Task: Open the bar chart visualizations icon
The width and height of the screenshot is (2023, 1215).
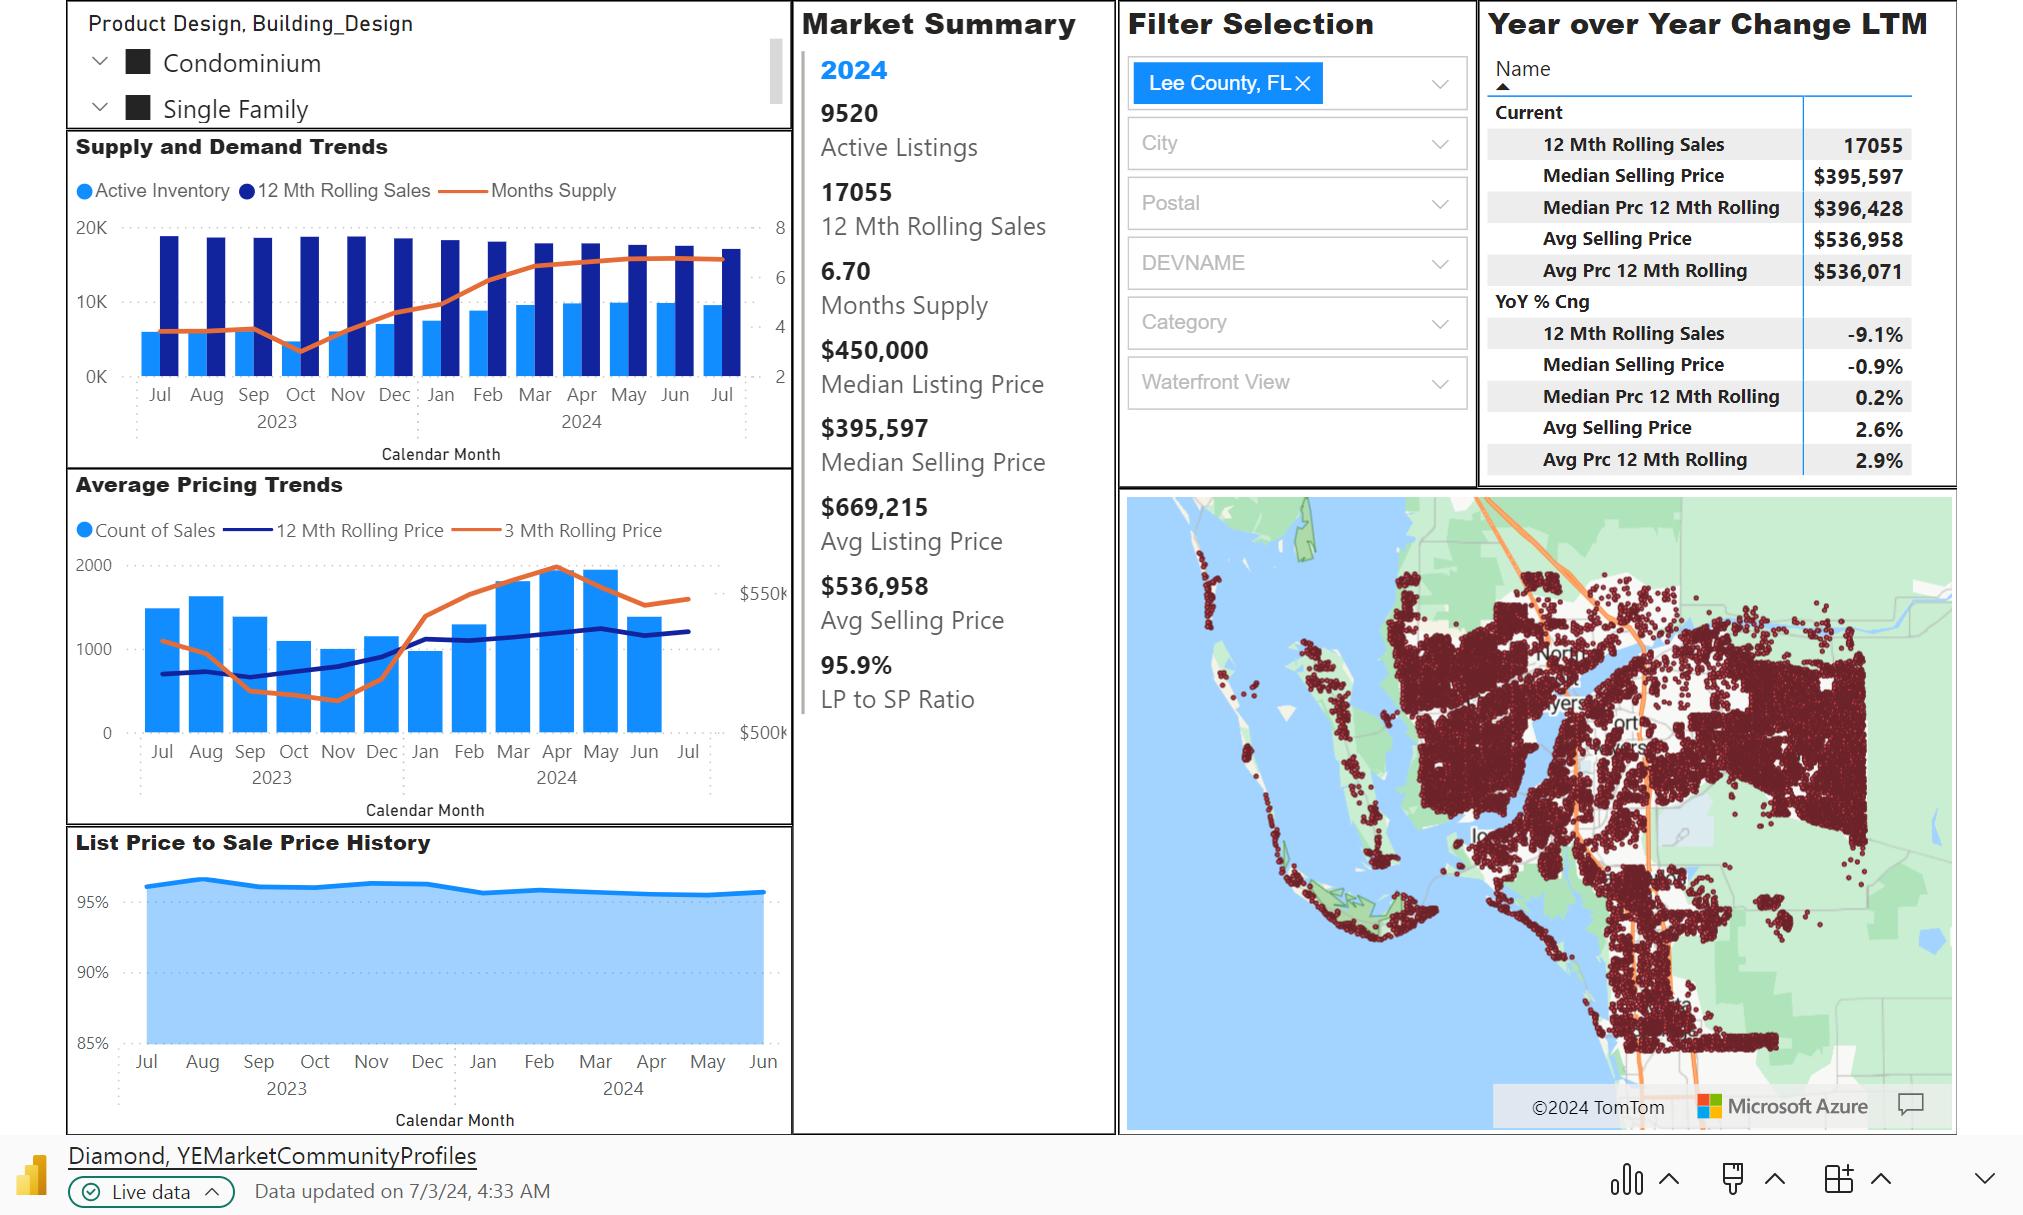Action: click(x=1627, y=1180)
